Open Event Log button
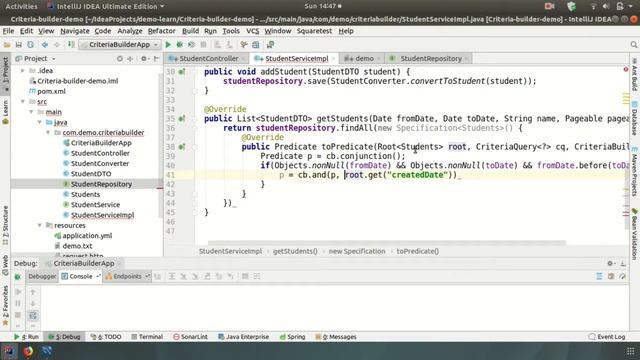This screenshot has width=640, height=360. click(607, 337)
